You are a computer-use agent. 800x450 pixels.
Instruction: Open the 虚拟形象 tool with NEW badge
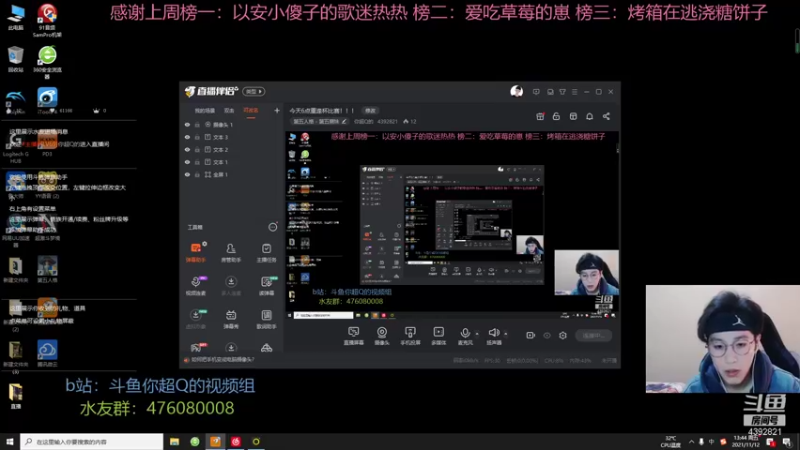click(x=195, y=319)
